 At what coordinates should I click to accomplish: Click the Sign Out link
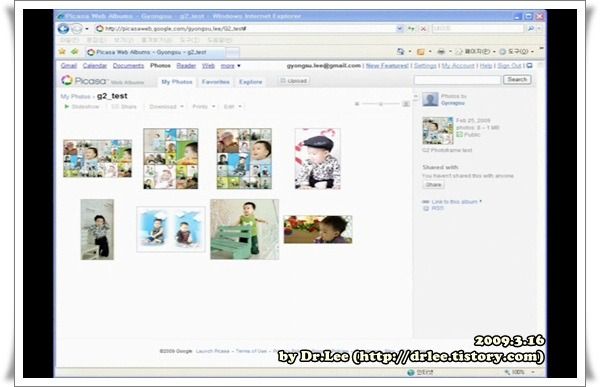point(509,66)
